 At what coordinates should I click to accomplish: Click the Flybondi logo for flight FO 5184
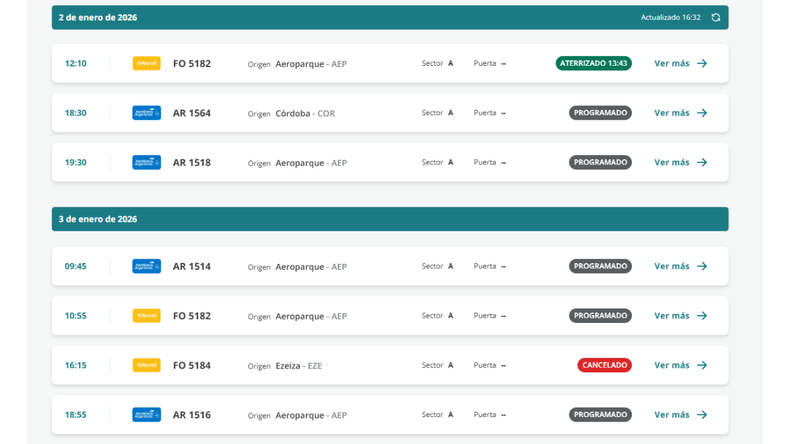tap(146, 365)
